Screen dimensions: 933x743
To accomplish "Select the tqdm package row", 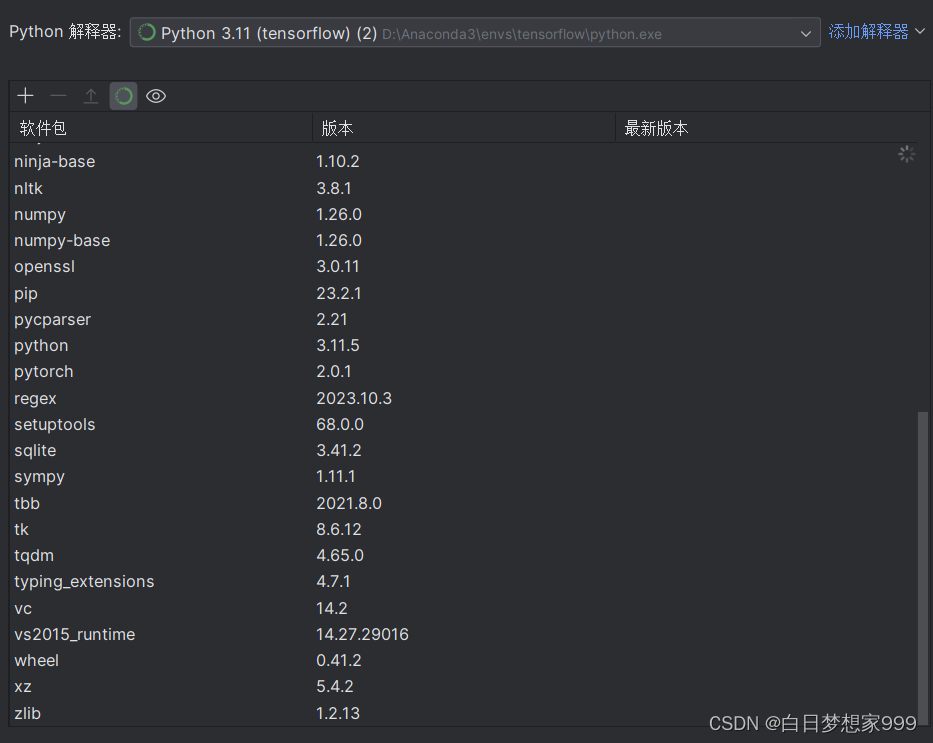I will [464, 555].
